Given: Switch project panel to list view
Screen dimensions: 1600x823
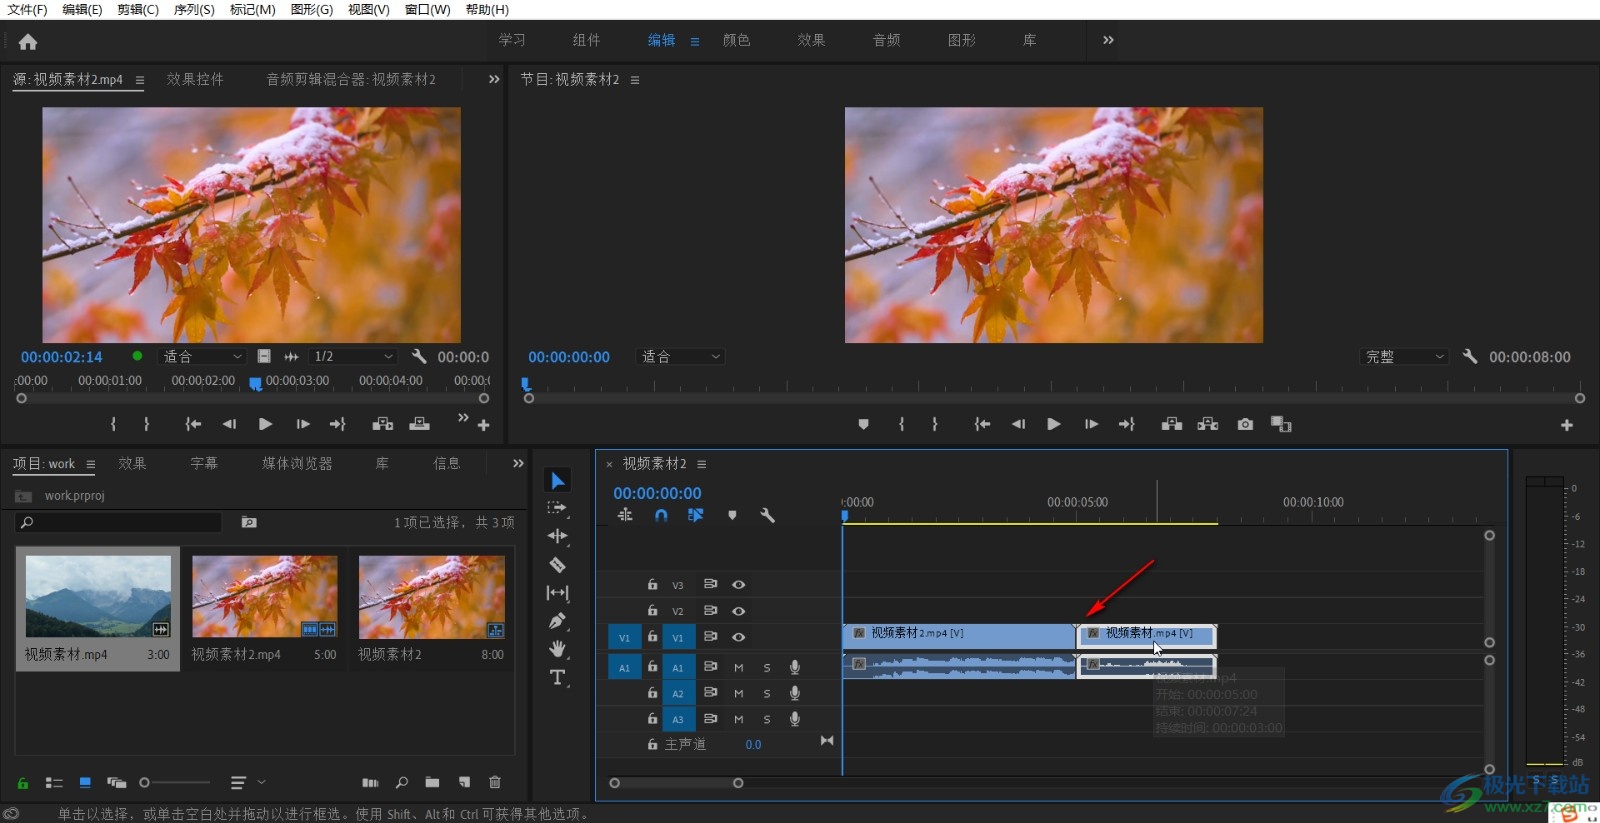Looking at the screenshot, I should pyautogui.click(x=54, y=782).
